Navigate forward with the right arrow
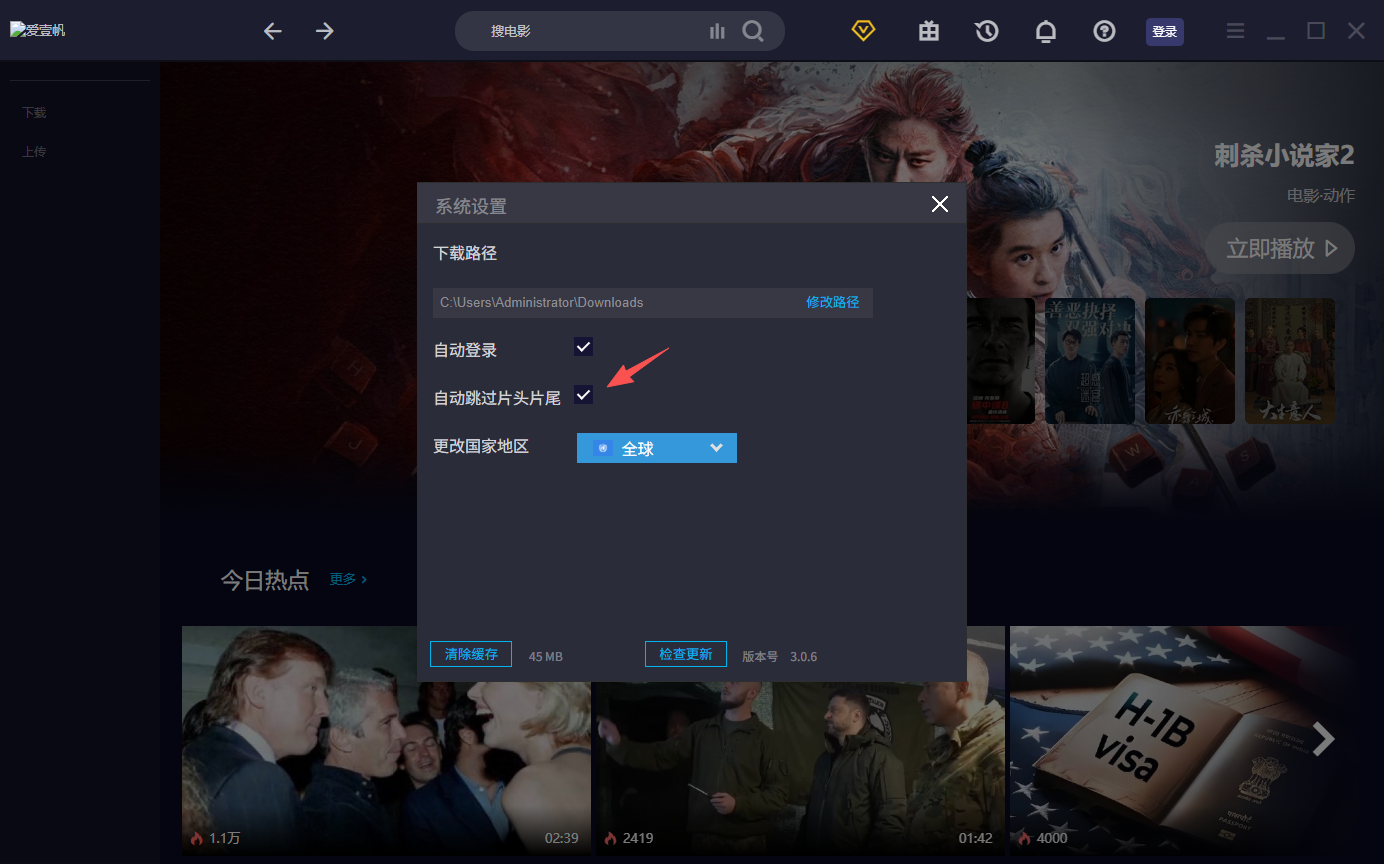1384x864 pixels. click(x=324, y=31)
